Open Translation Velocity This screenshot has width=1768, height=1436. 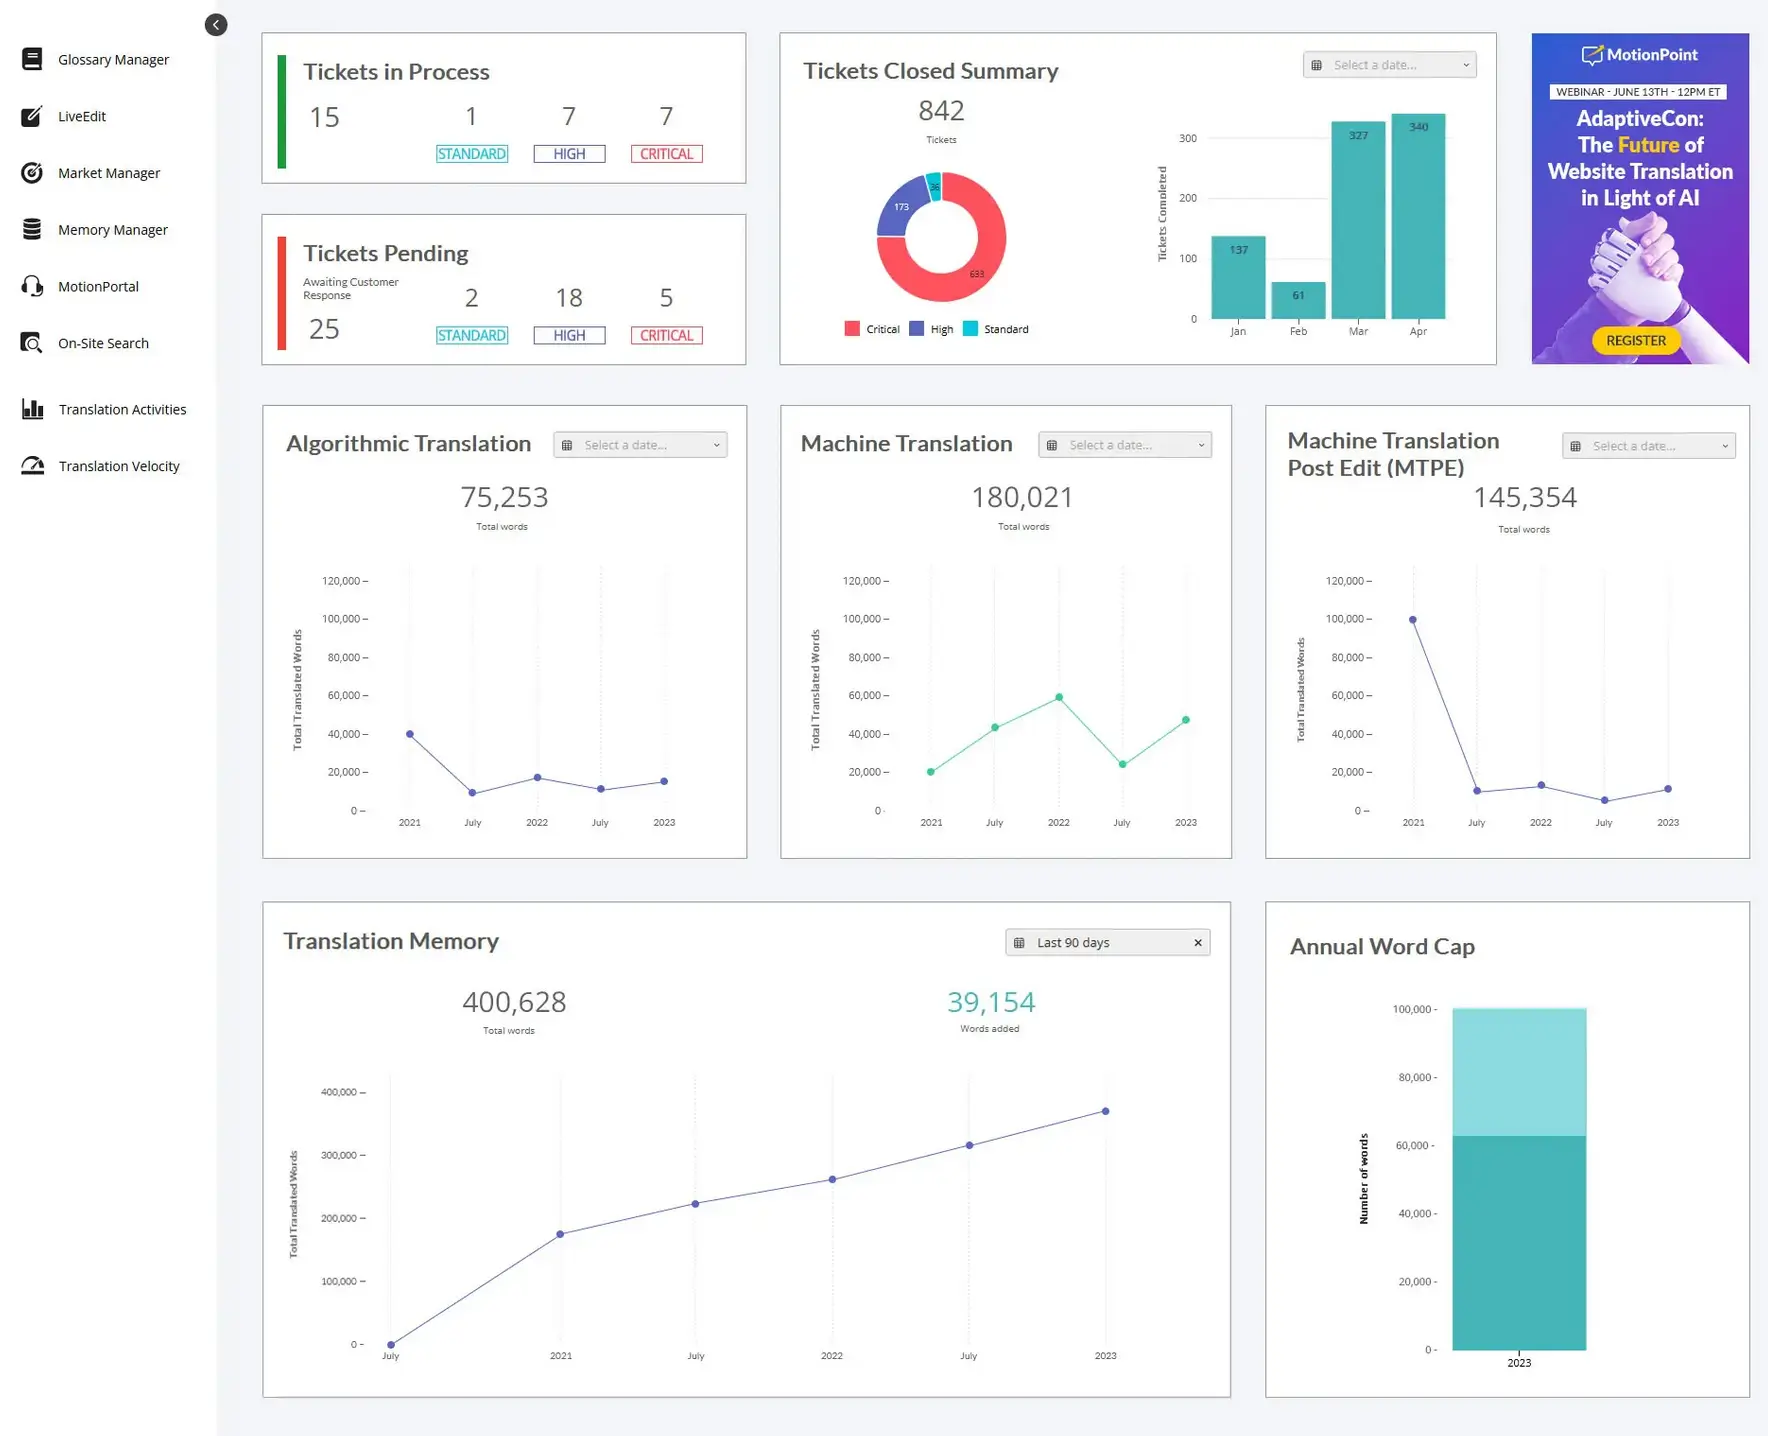click(x=118, y=465)
